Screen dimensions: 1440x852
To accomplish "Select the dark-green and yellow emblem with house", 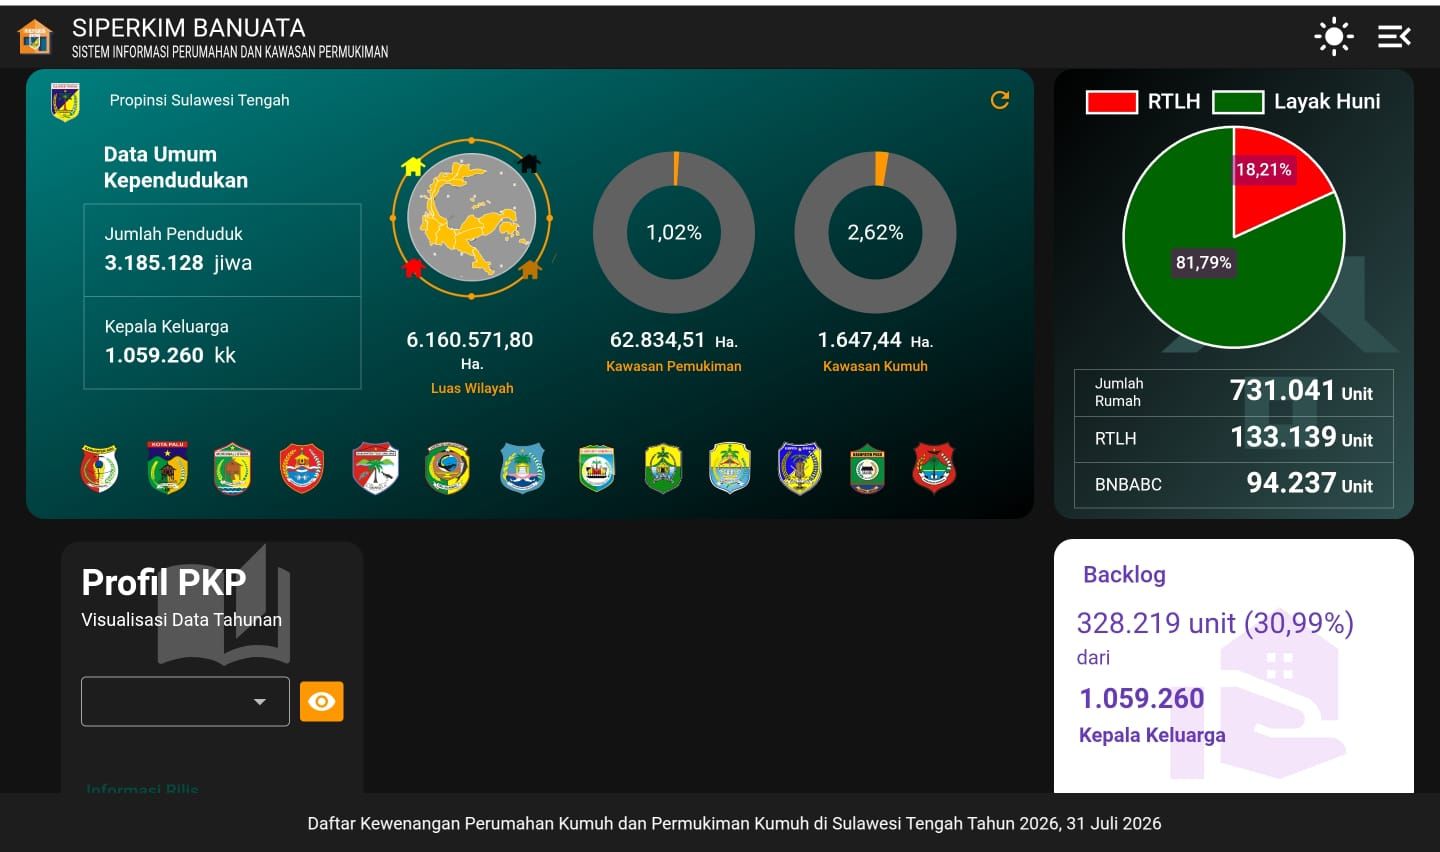I will (663, 468).
